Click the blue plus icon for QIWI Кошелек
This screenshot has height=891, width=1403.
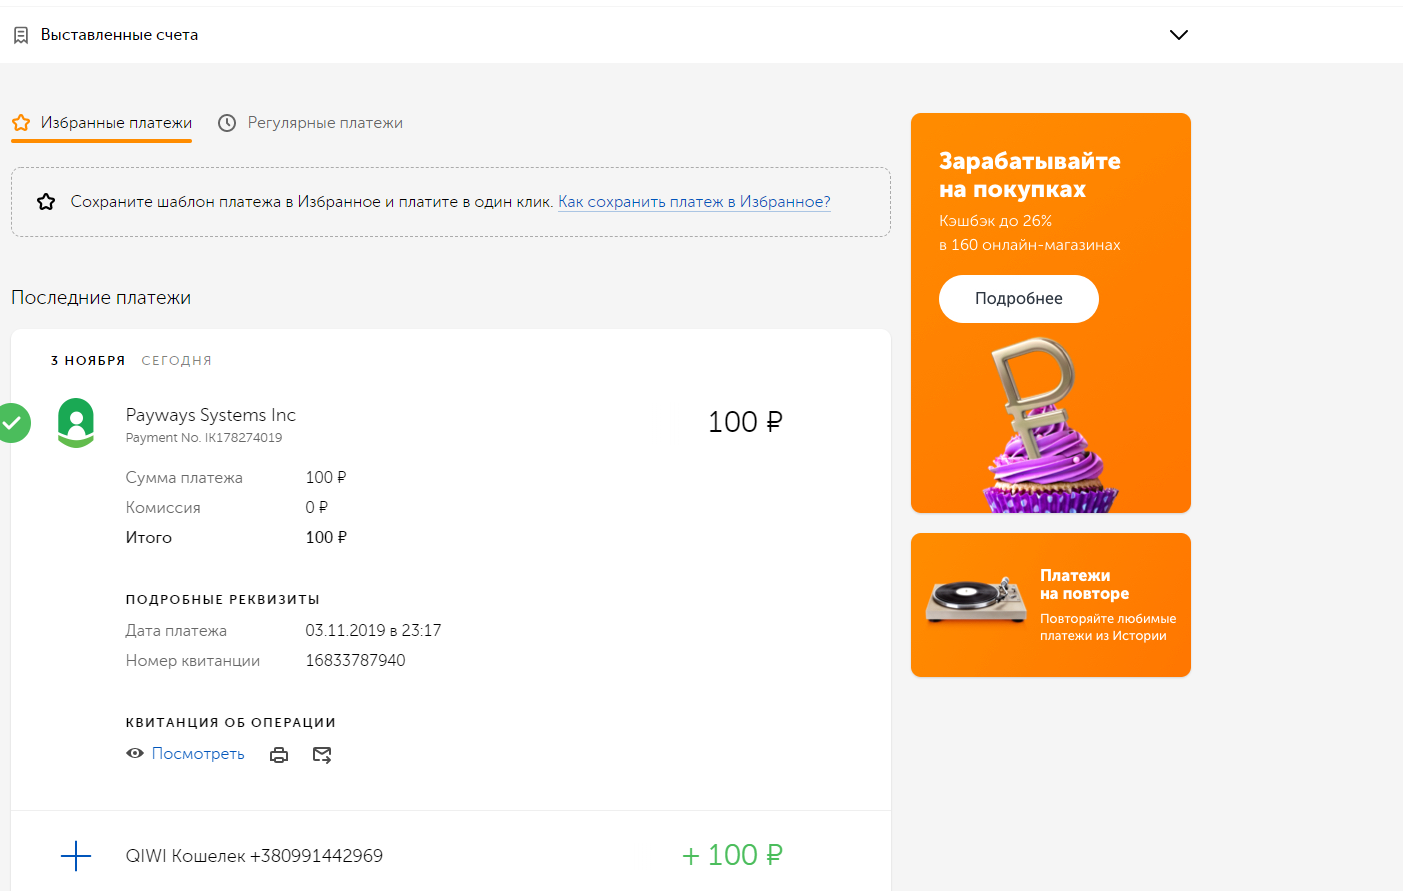pyautogui.click(x=76, y=856)
